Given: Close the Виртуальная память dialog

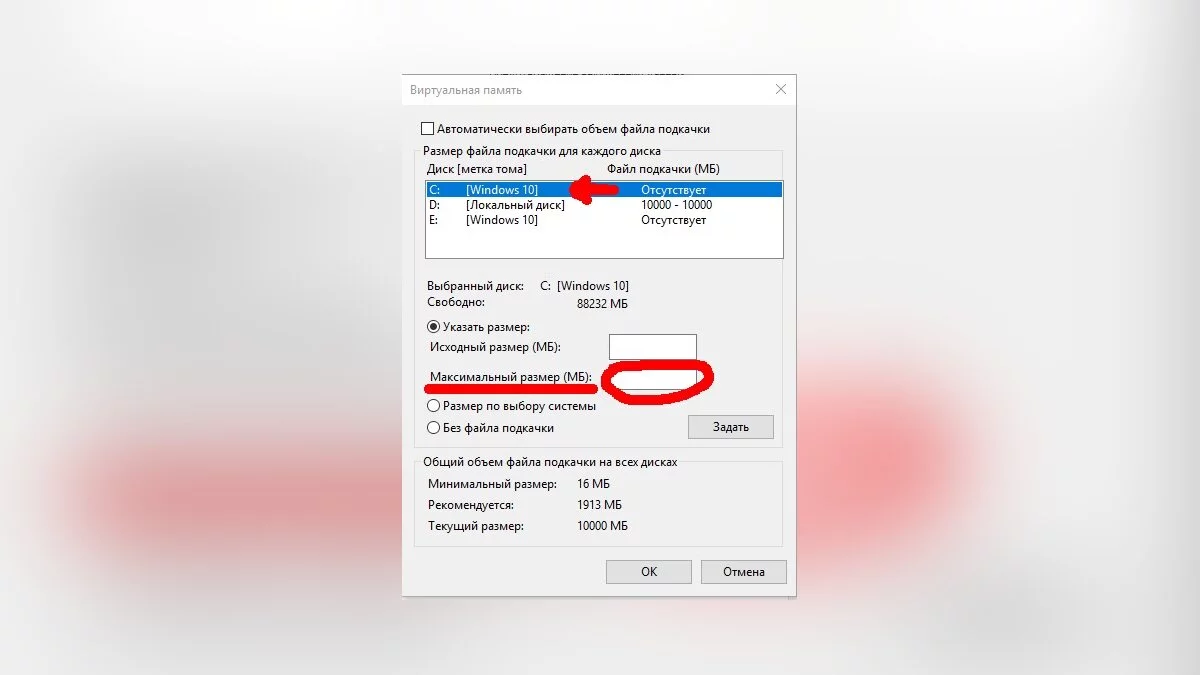Looking at the screenshot, I should [x=780, y=90].
